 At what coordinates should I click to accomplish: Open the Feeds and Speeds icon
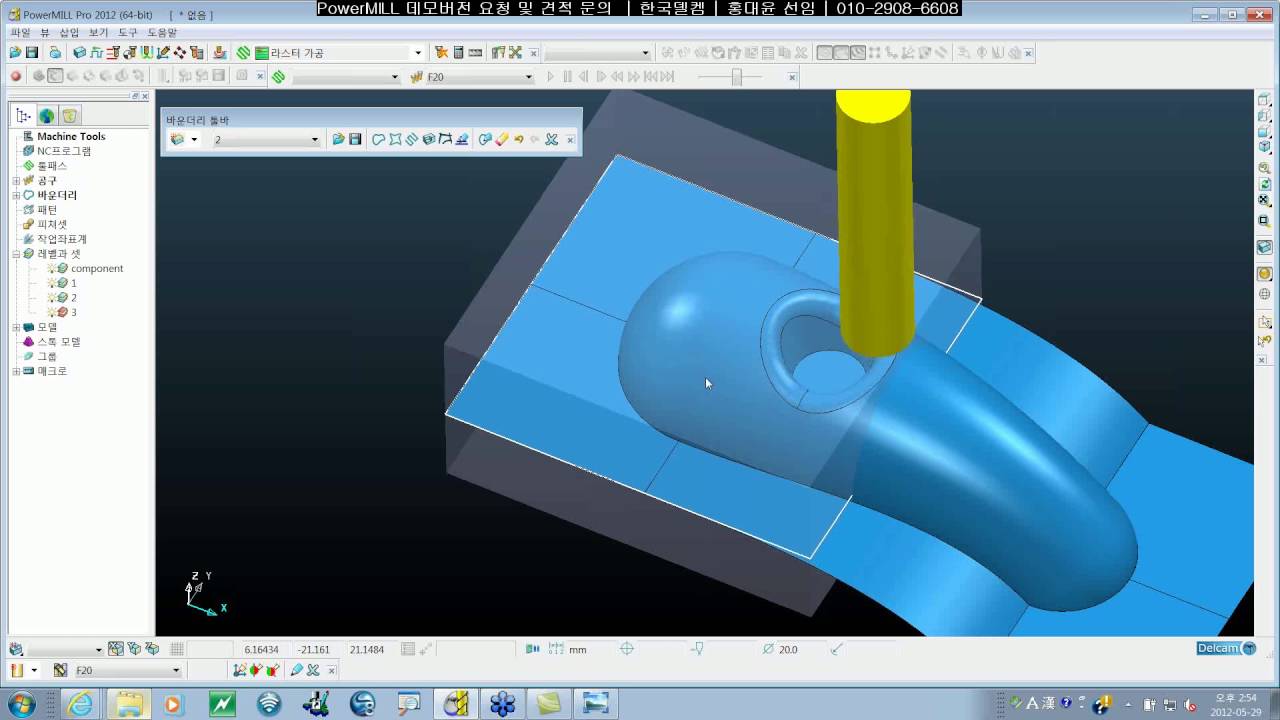coord(96,52)
